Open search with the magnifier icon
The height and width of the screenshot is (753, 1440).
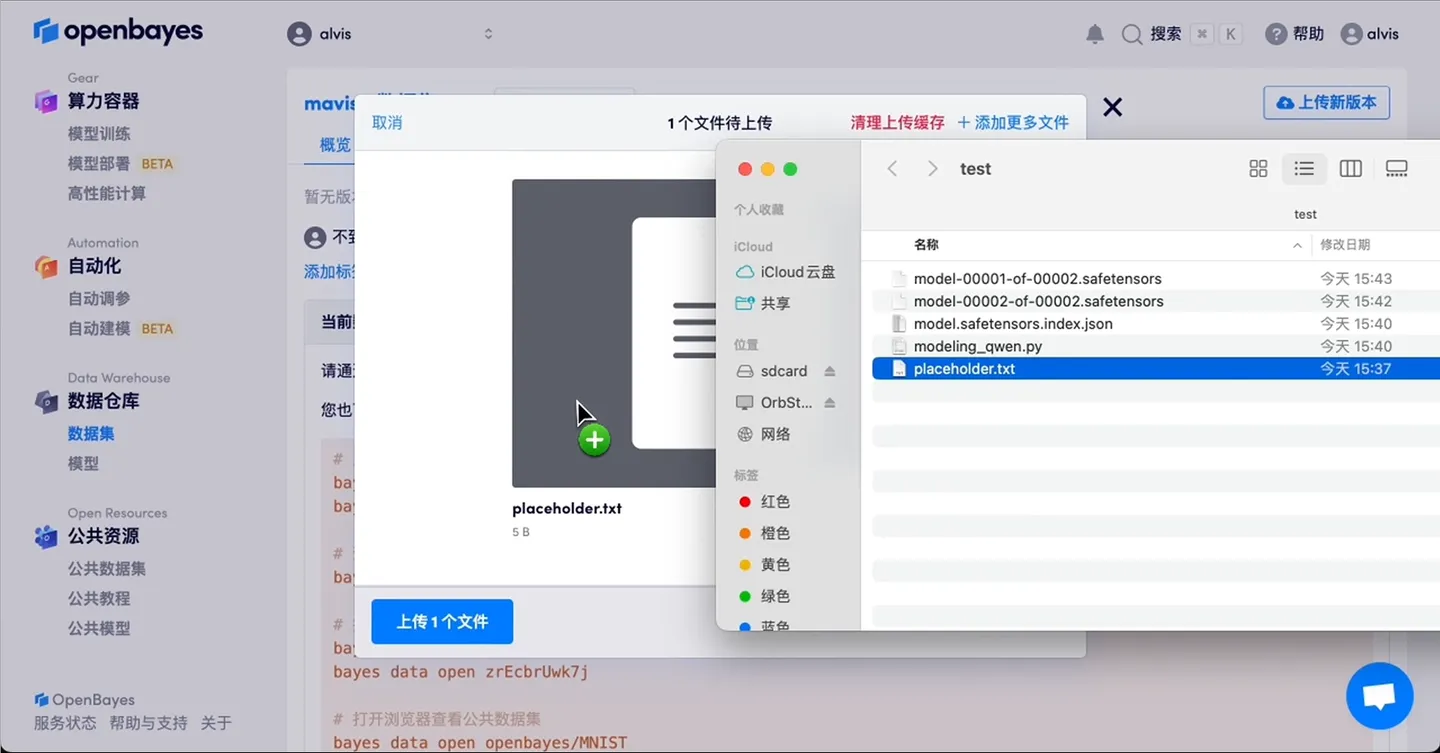click(x=1132, y=33)
